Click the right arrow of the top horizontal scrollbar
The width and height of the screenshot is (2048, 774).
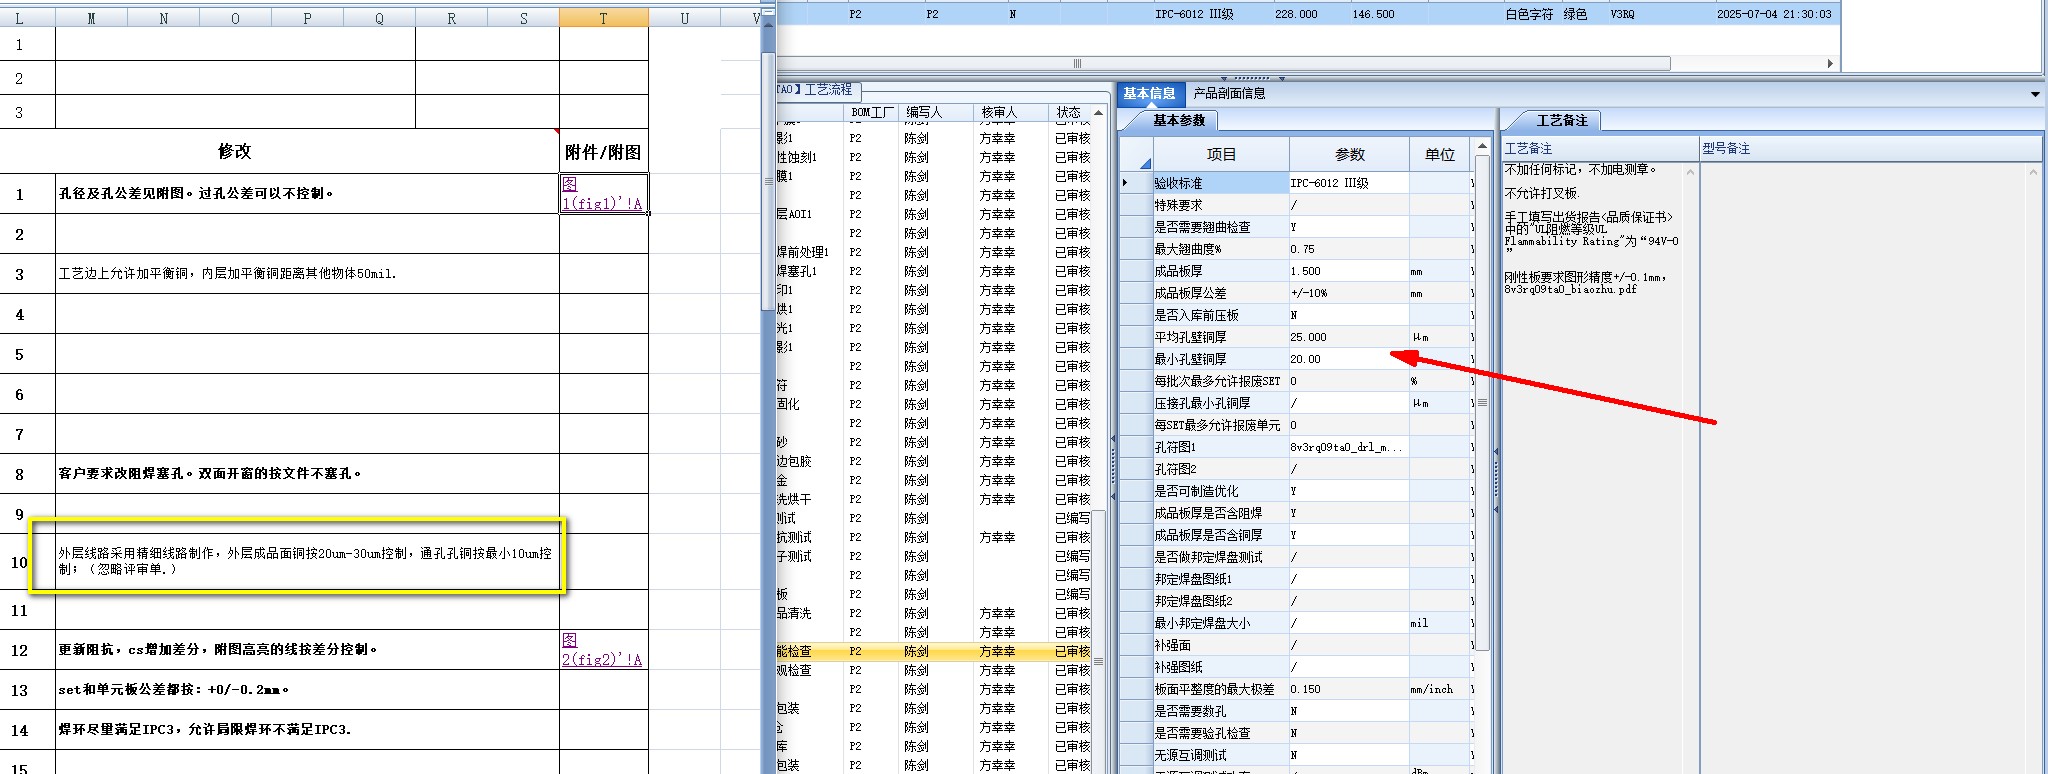pyautogui.click(x=1830, y=63)
